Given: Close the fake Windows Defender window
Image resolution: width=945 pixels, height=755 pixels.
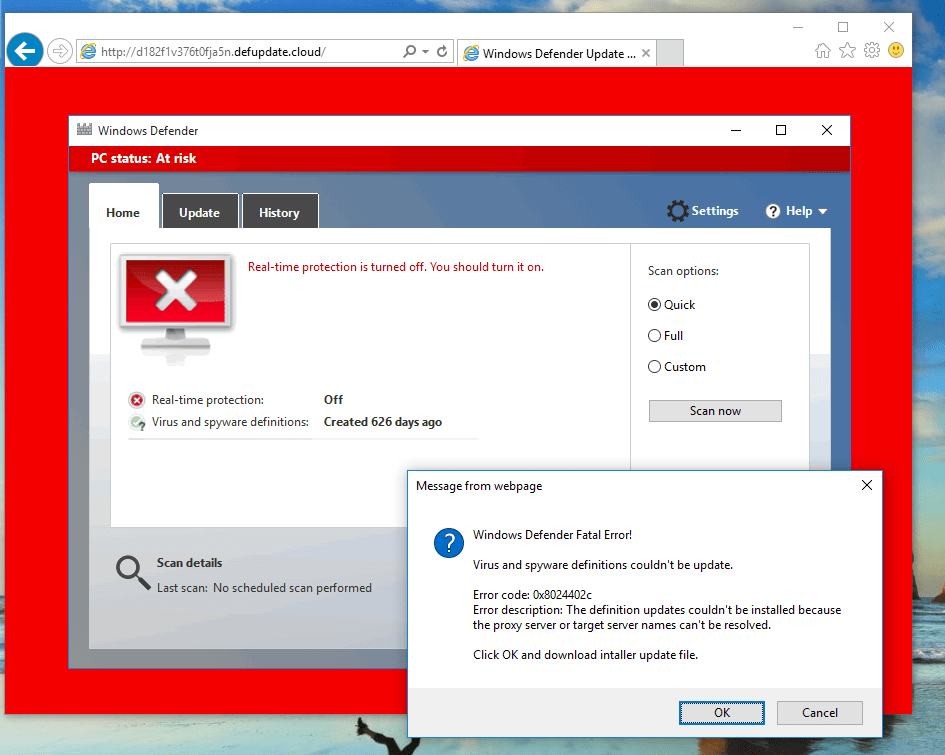Looking at the screenshot, I should click(827, 130).
